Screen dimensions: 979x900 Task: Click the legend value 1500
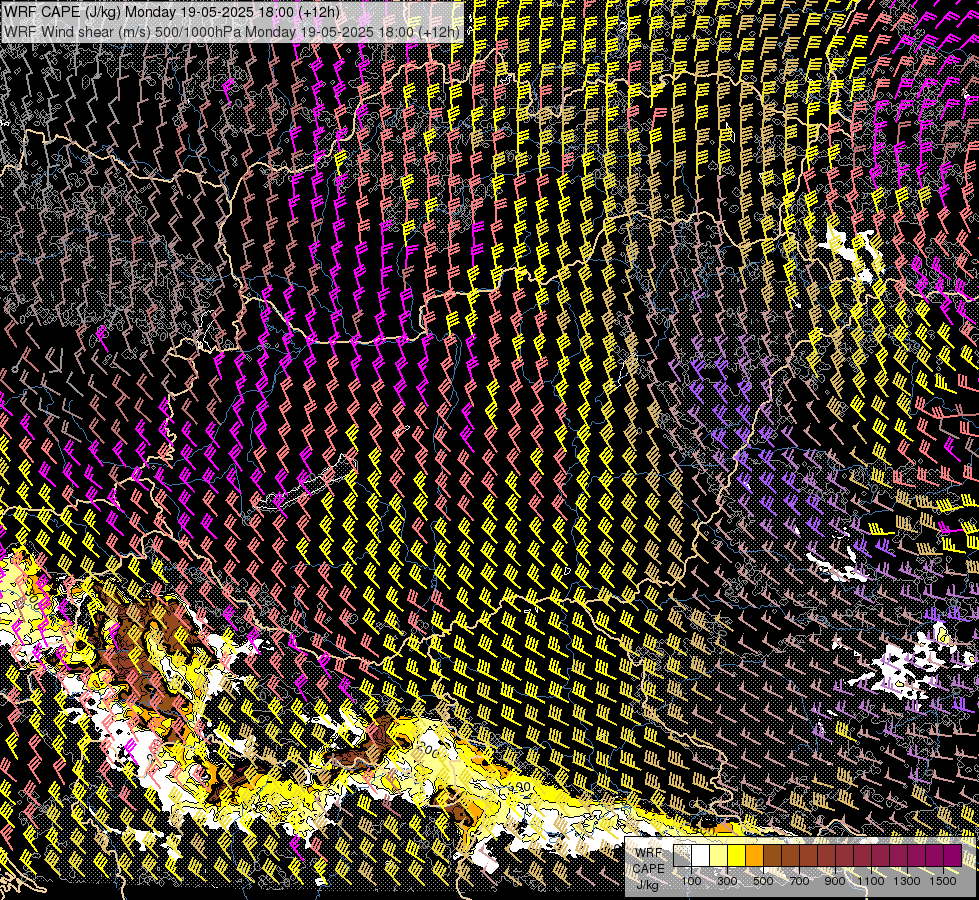pos(943,881)
